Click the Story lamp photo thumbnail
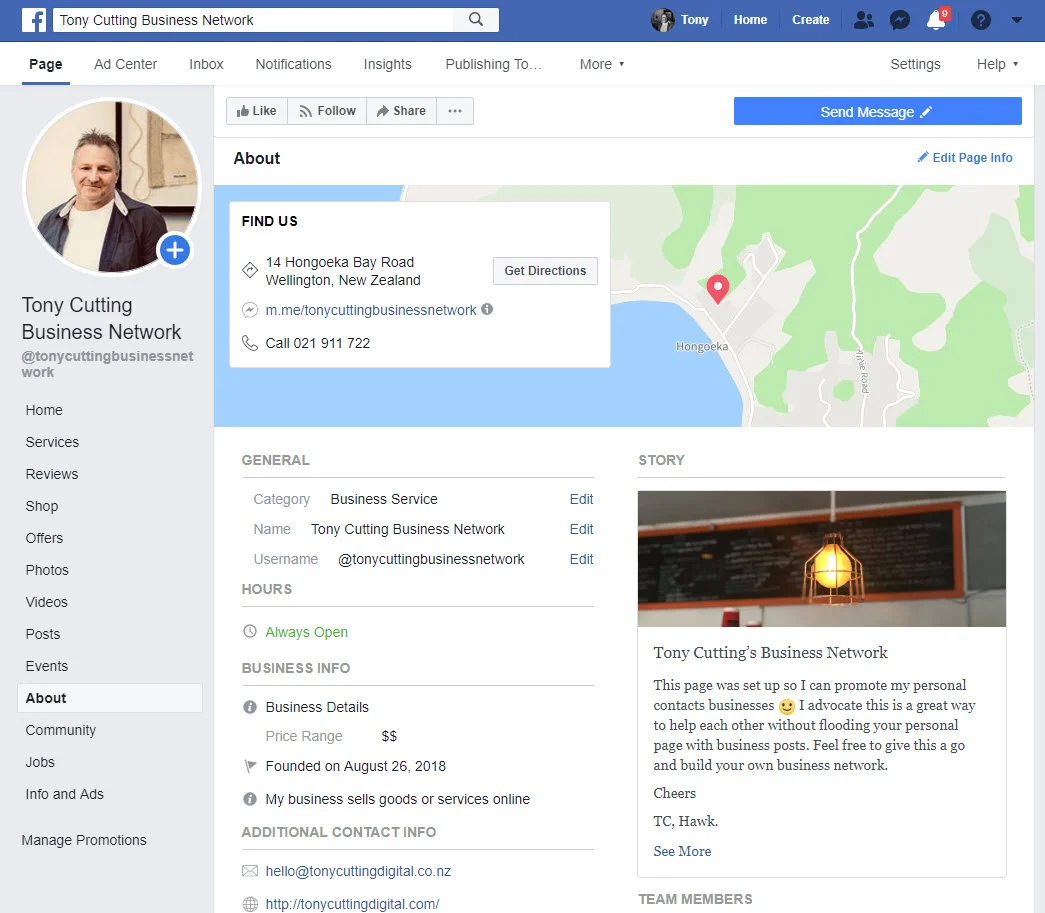 click(822, 558)
